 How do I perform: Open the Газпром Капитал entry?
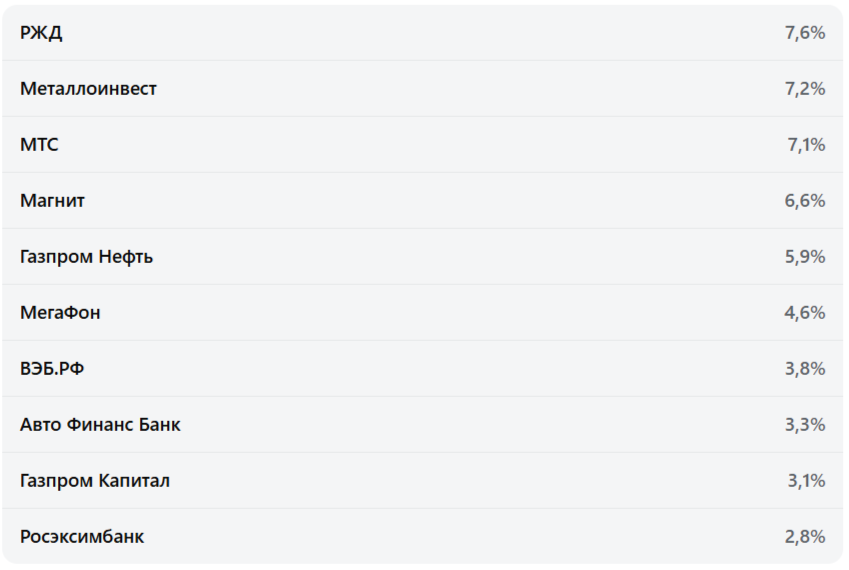pos(95,481)
